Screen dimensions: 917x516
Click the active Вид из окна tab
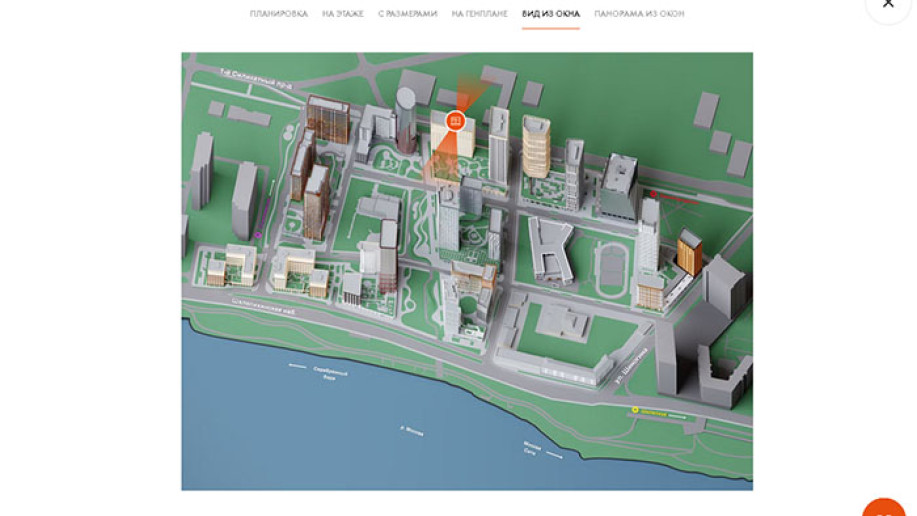pyautogui.click(x=550, y=14)
